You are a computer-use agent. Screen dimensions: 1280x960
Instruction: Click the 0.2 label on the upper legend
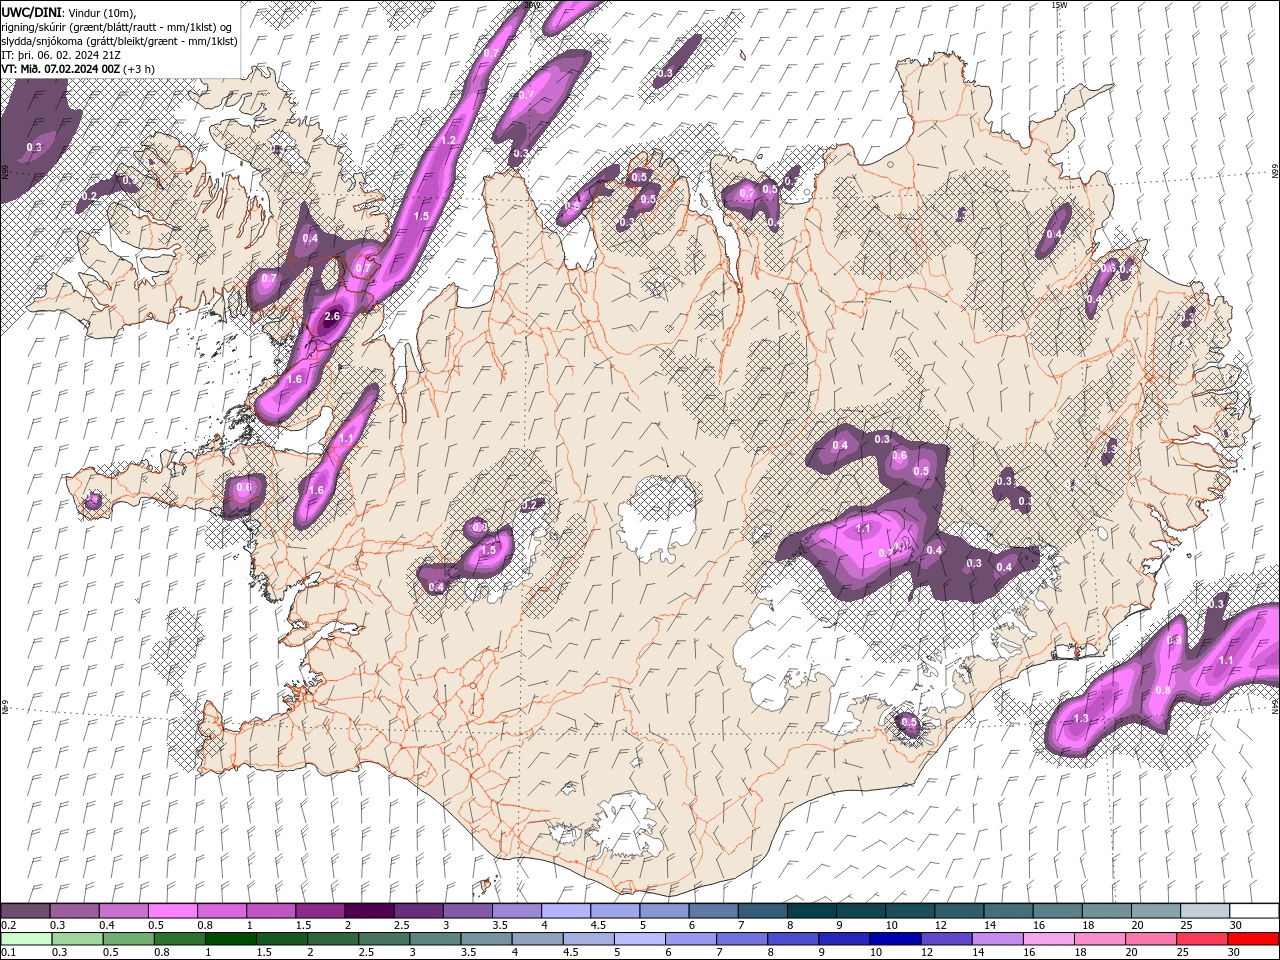coord(9,925)
